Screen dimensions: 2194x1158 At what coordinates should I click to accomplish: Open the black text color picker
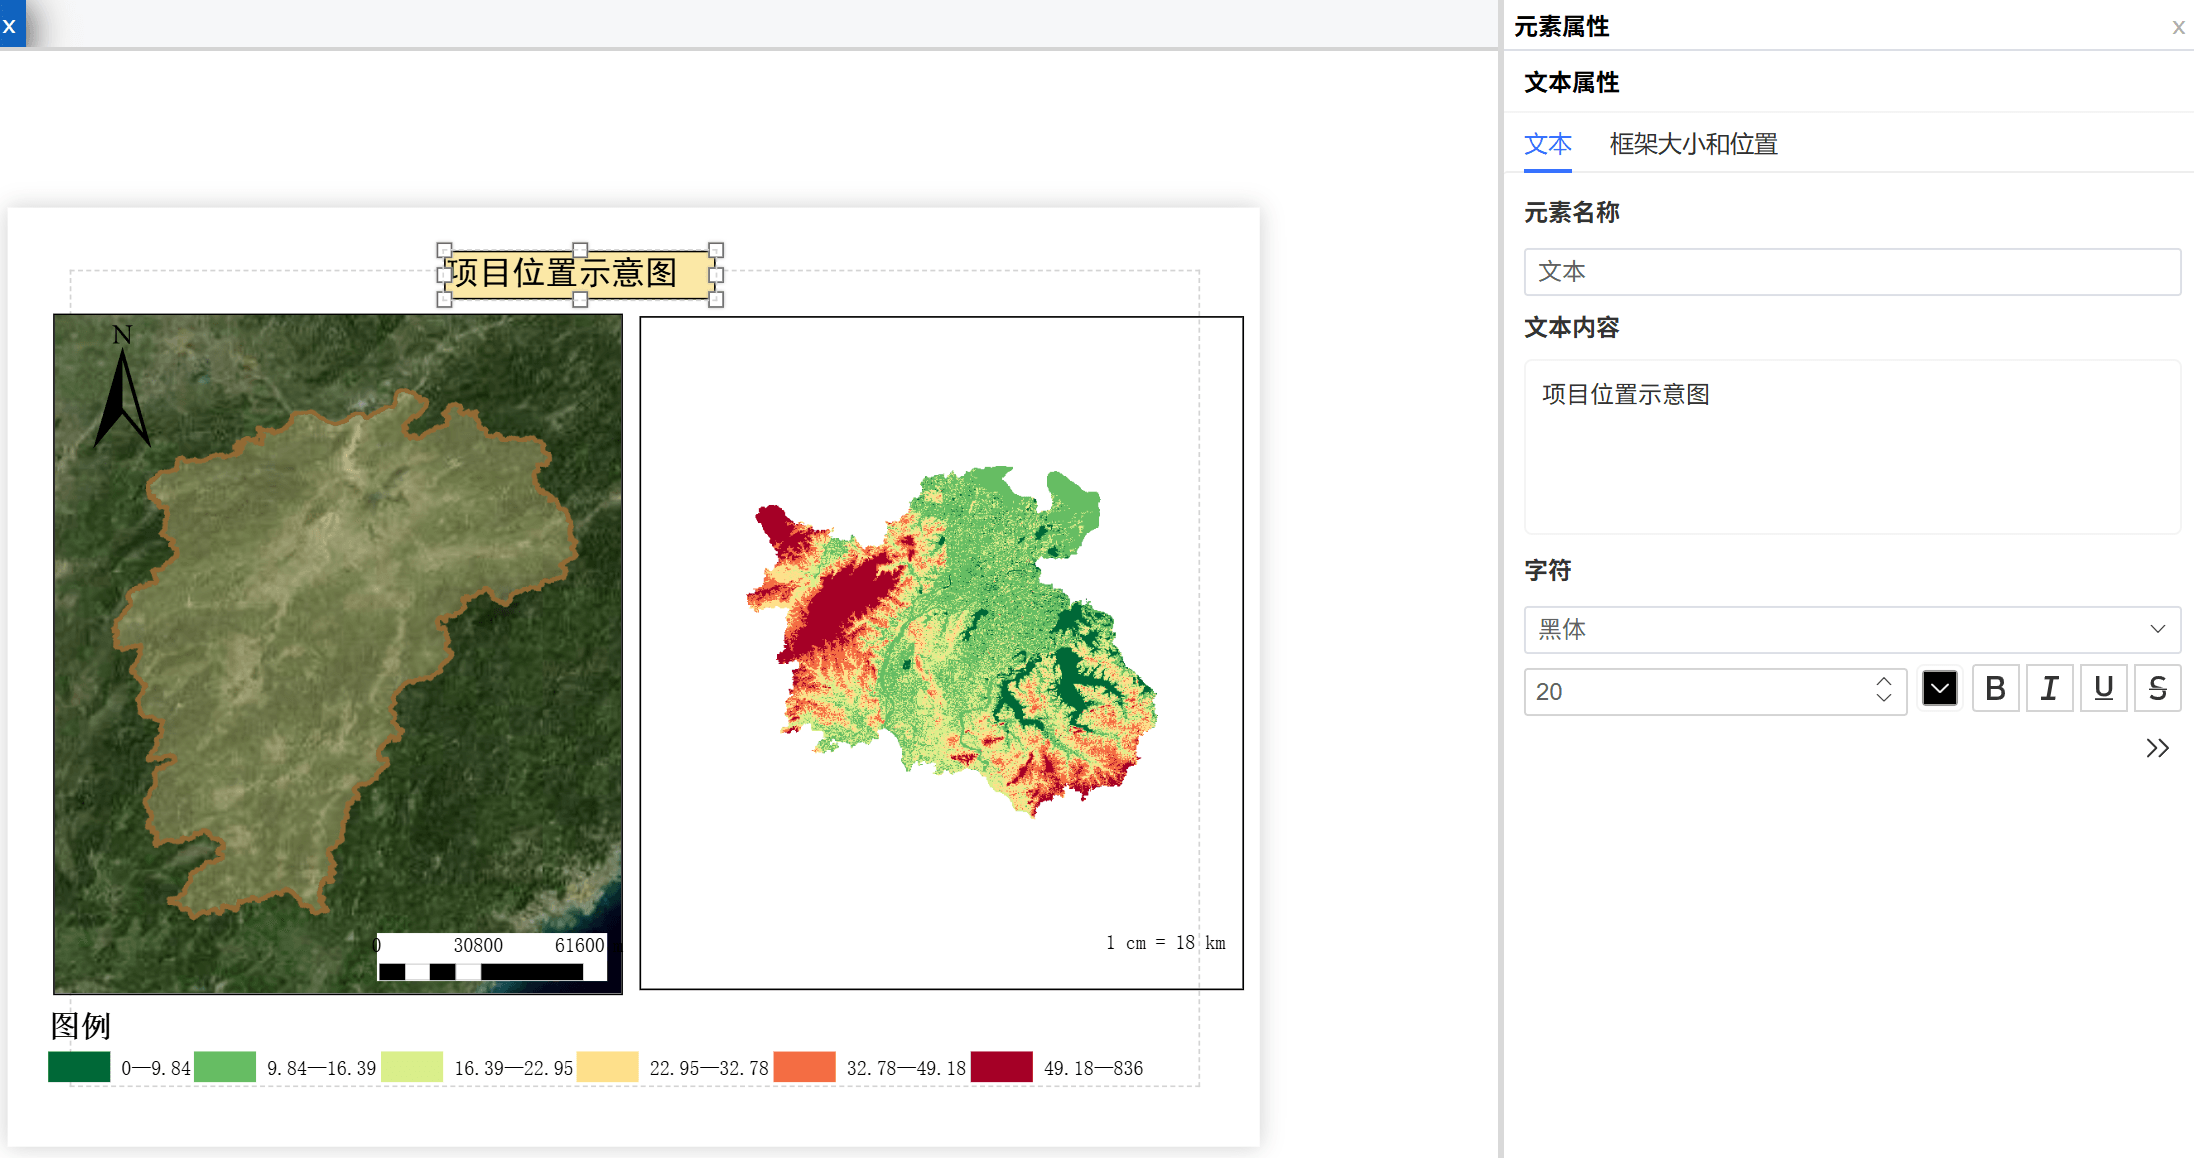1939,689
